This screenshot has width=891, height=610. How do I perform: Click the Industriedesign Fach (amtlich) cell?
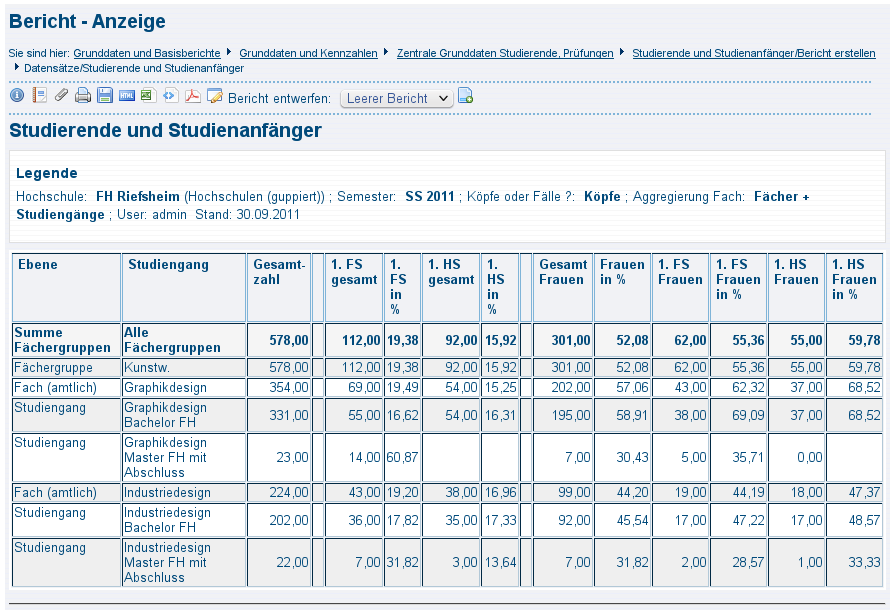point(184,492)
